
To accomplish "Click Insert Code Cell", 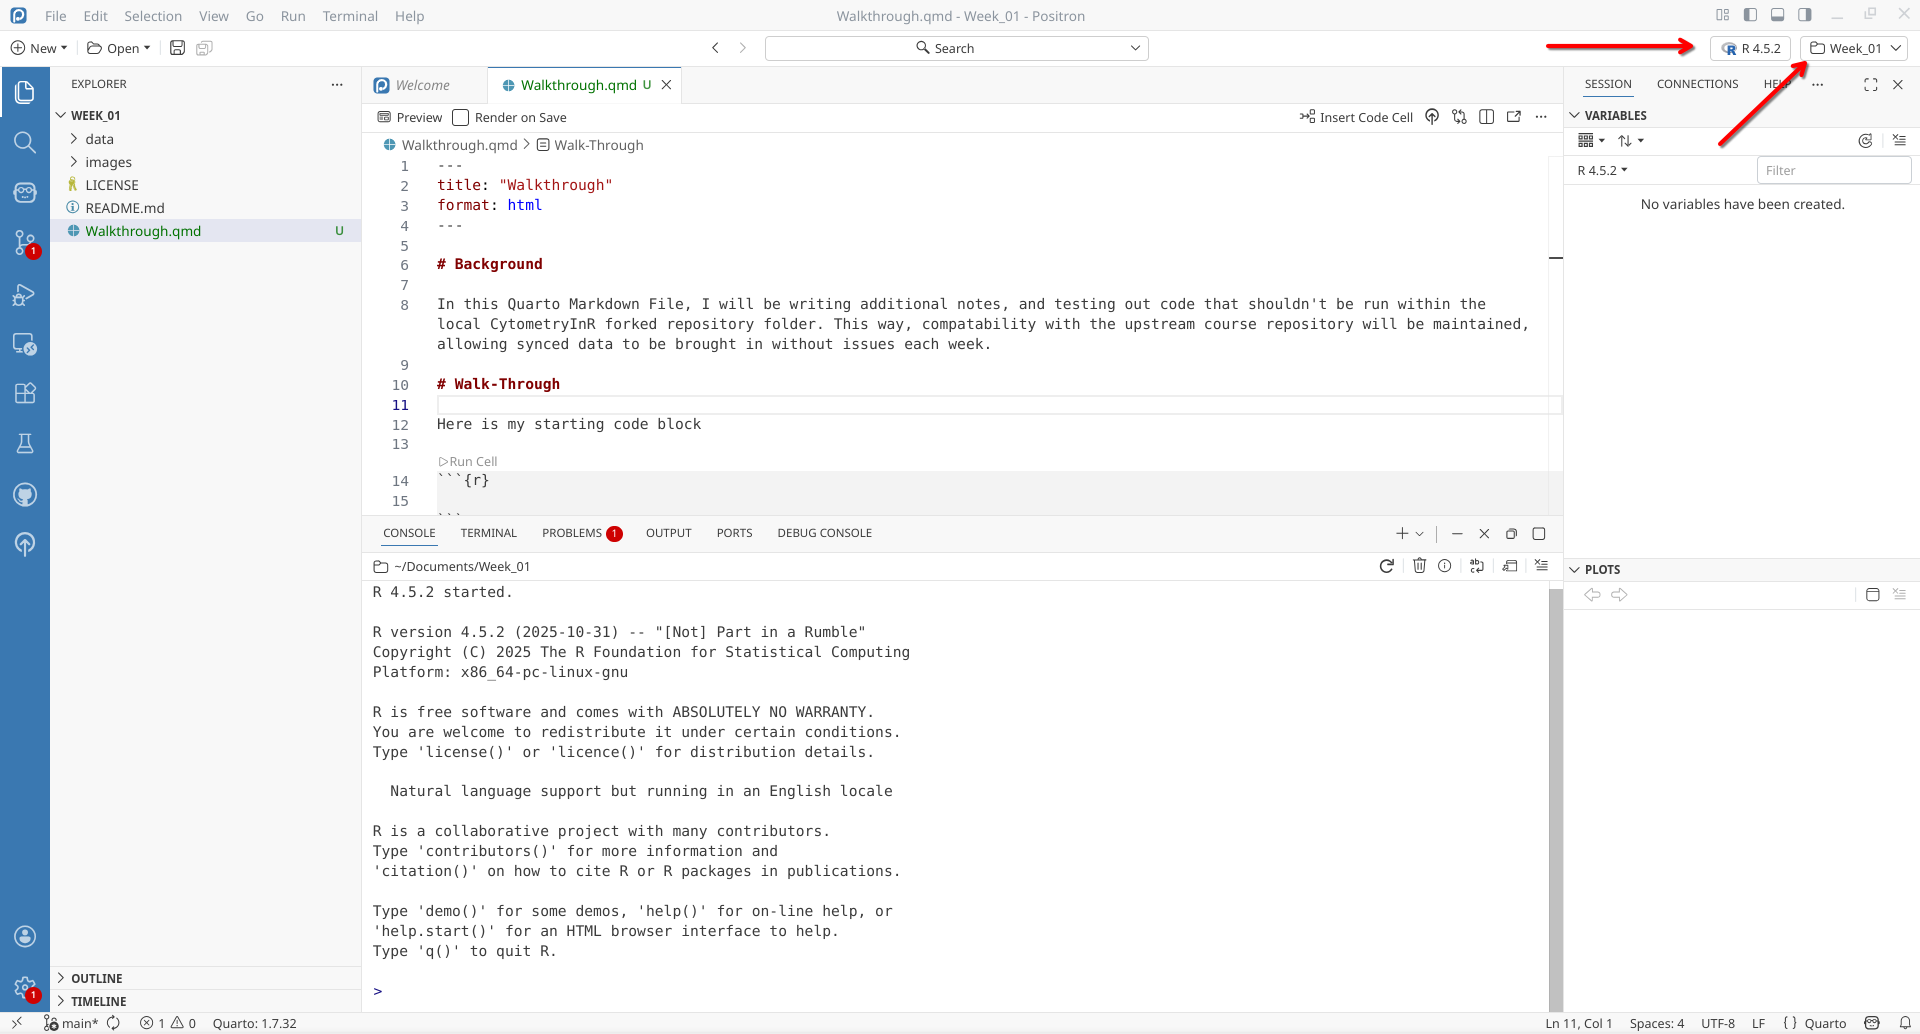I will pos(1356,118).
